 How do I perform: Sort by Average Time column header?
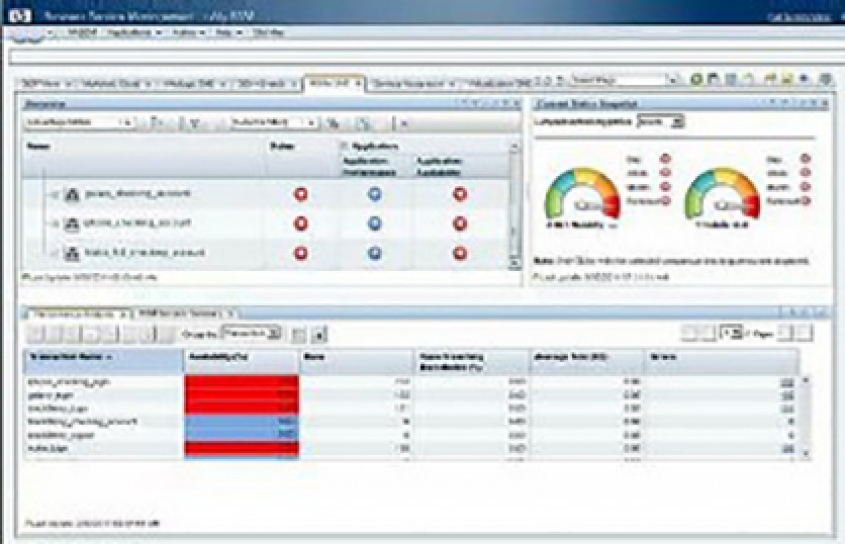[587, 362]
